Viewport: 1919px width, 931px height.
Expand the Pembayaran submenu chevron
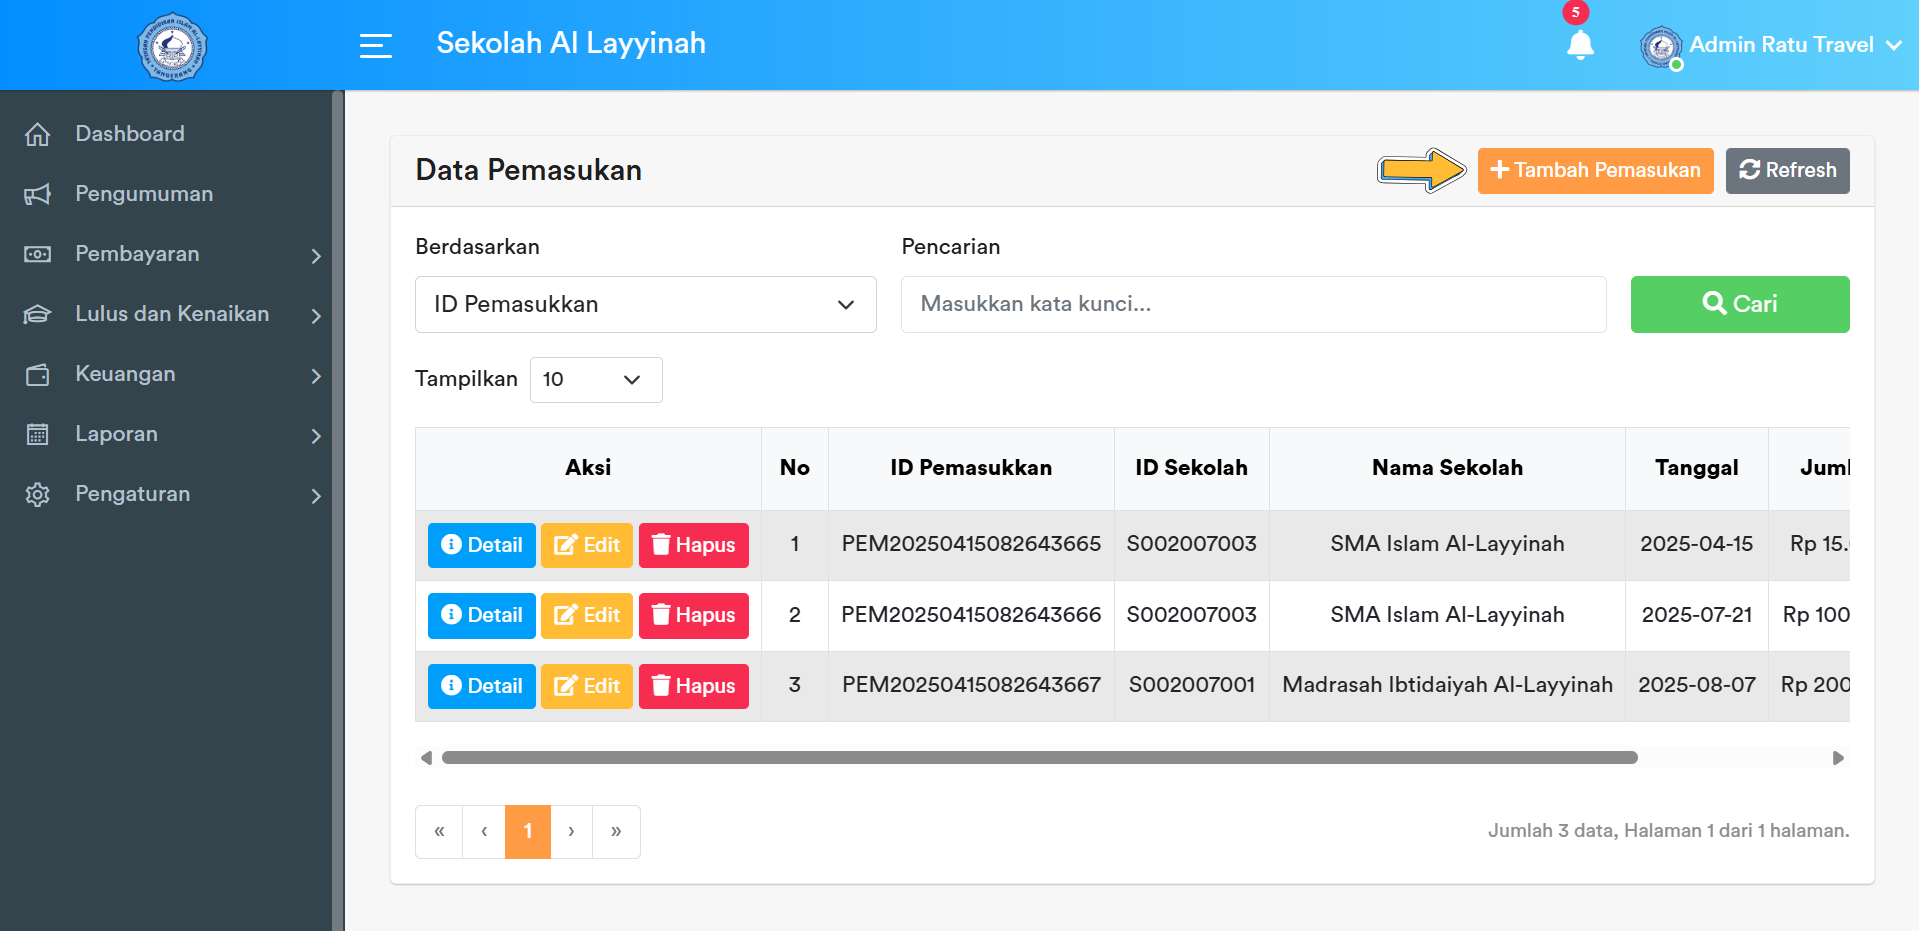(316, 255)
